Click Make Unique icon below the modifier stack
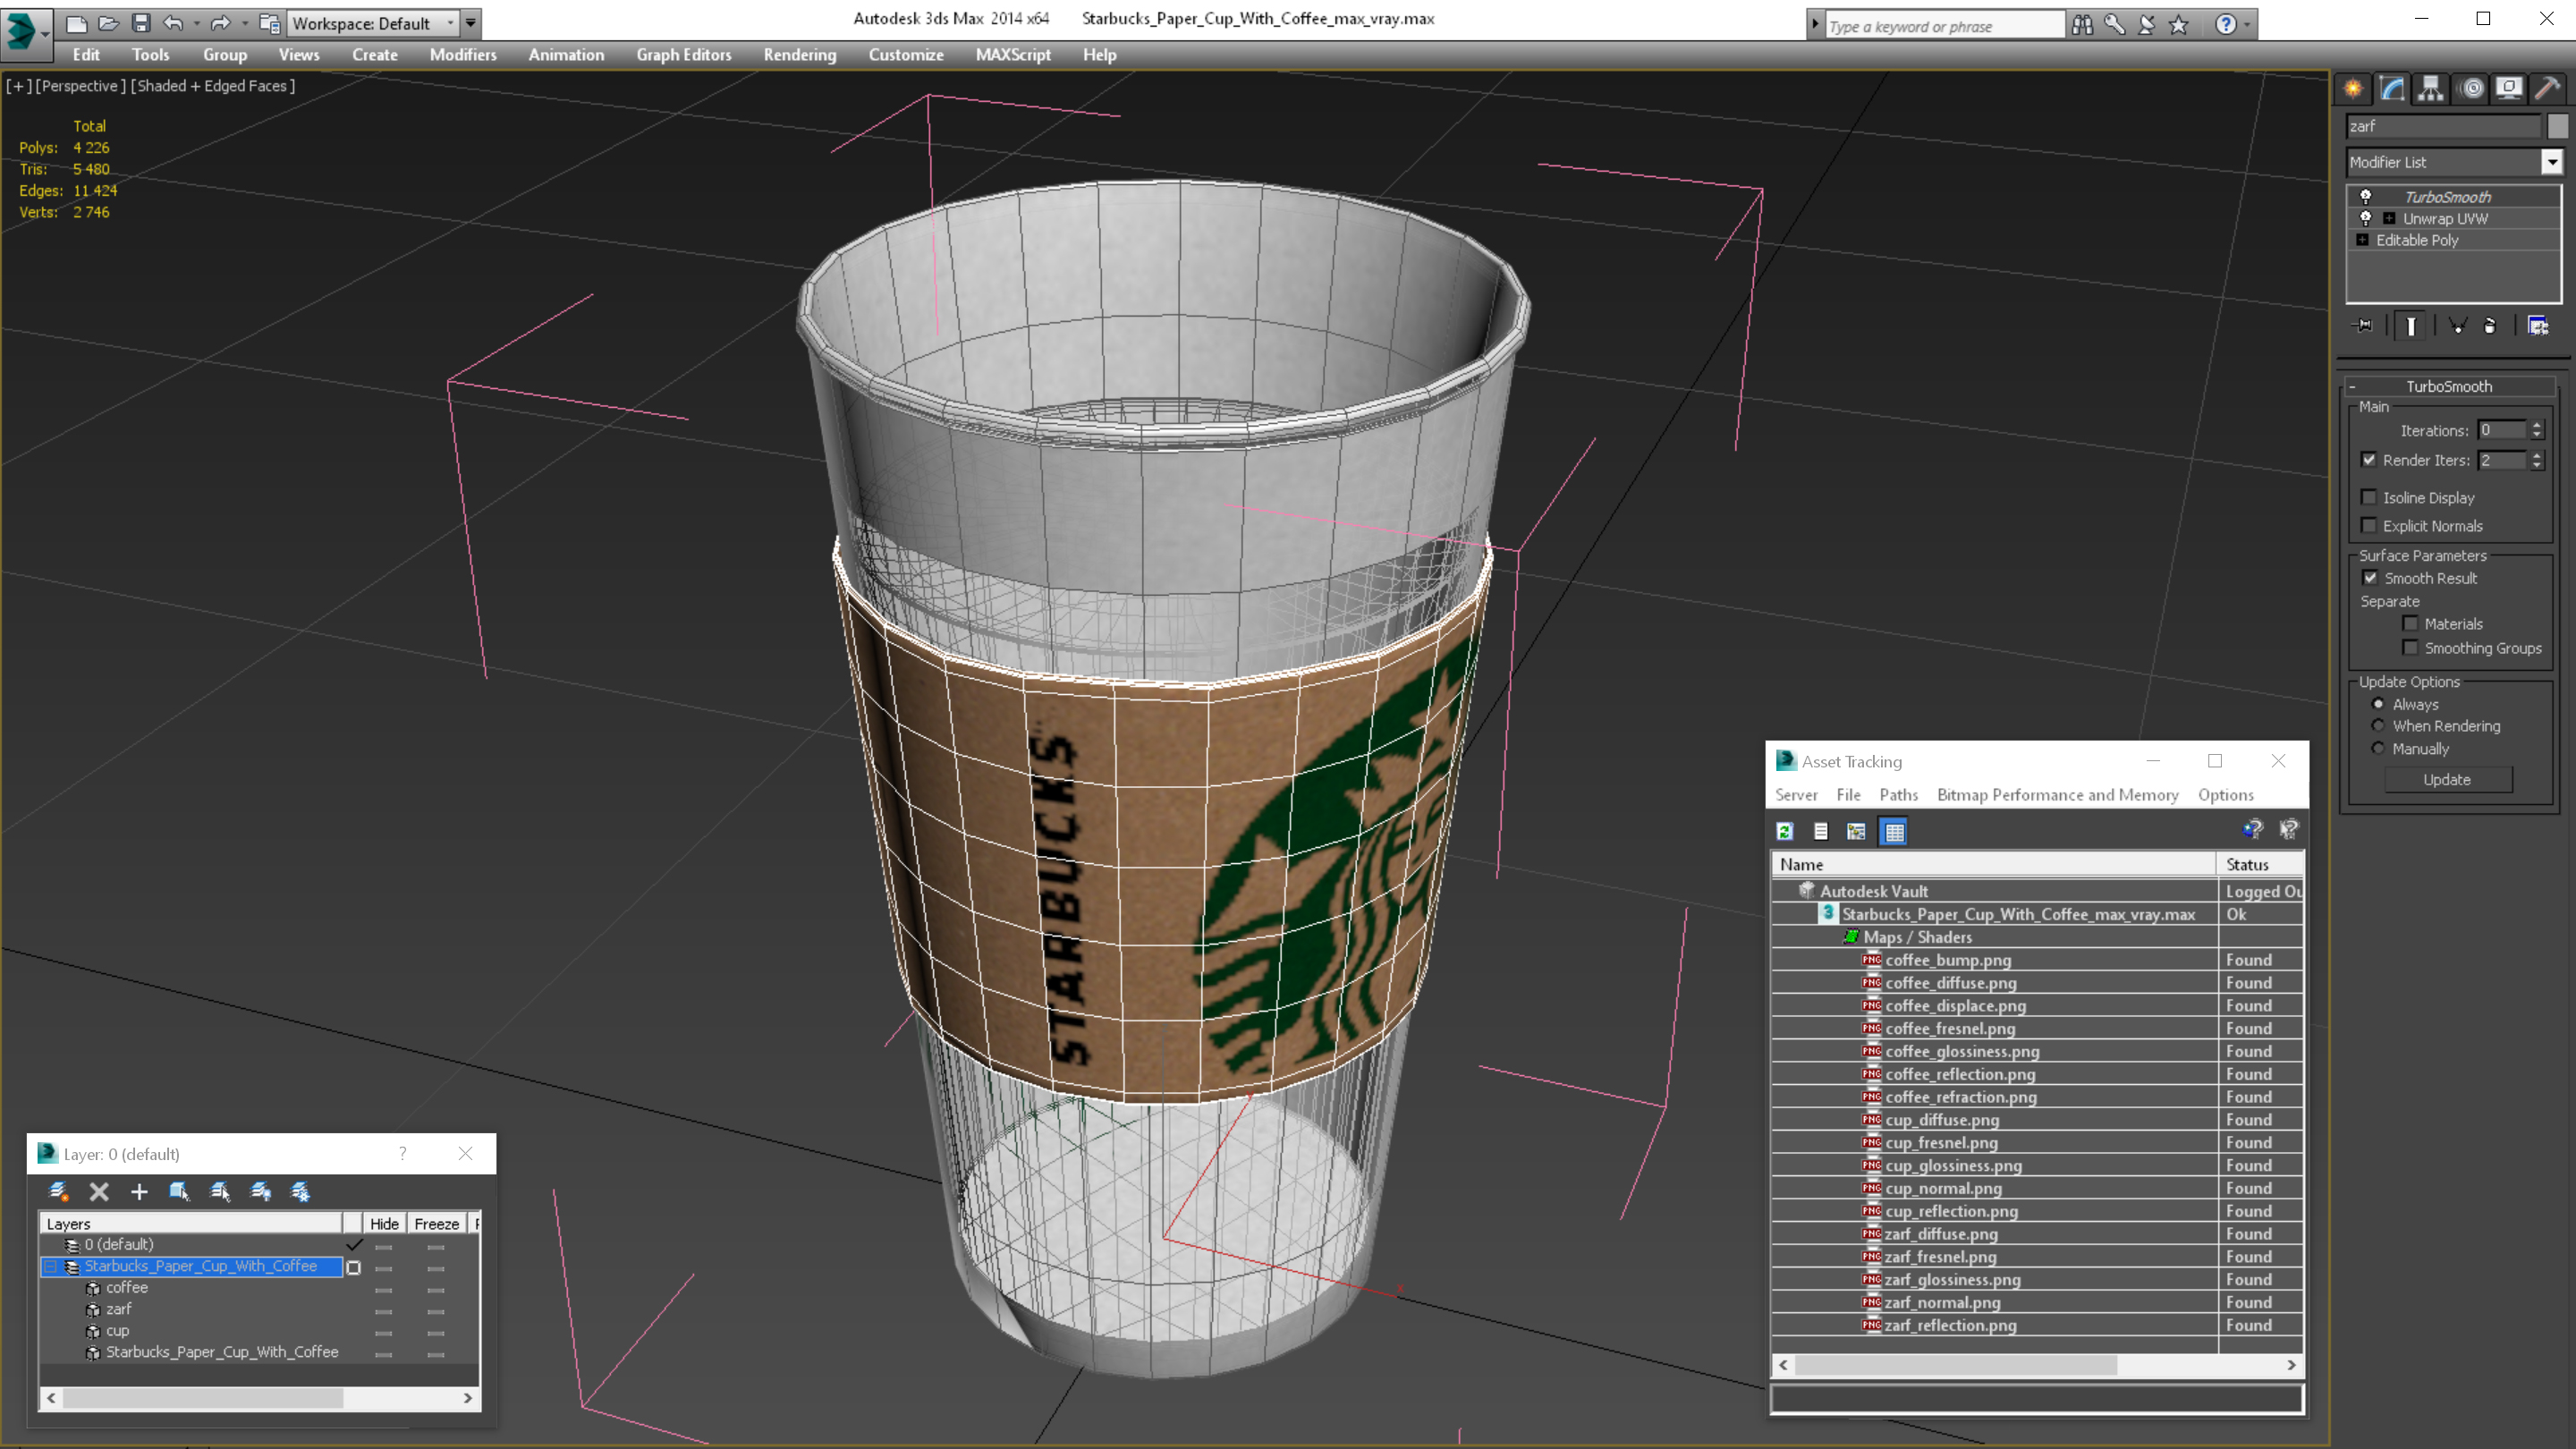Viewport: 2576px width, 1449px height. [x=2458, y=326]
